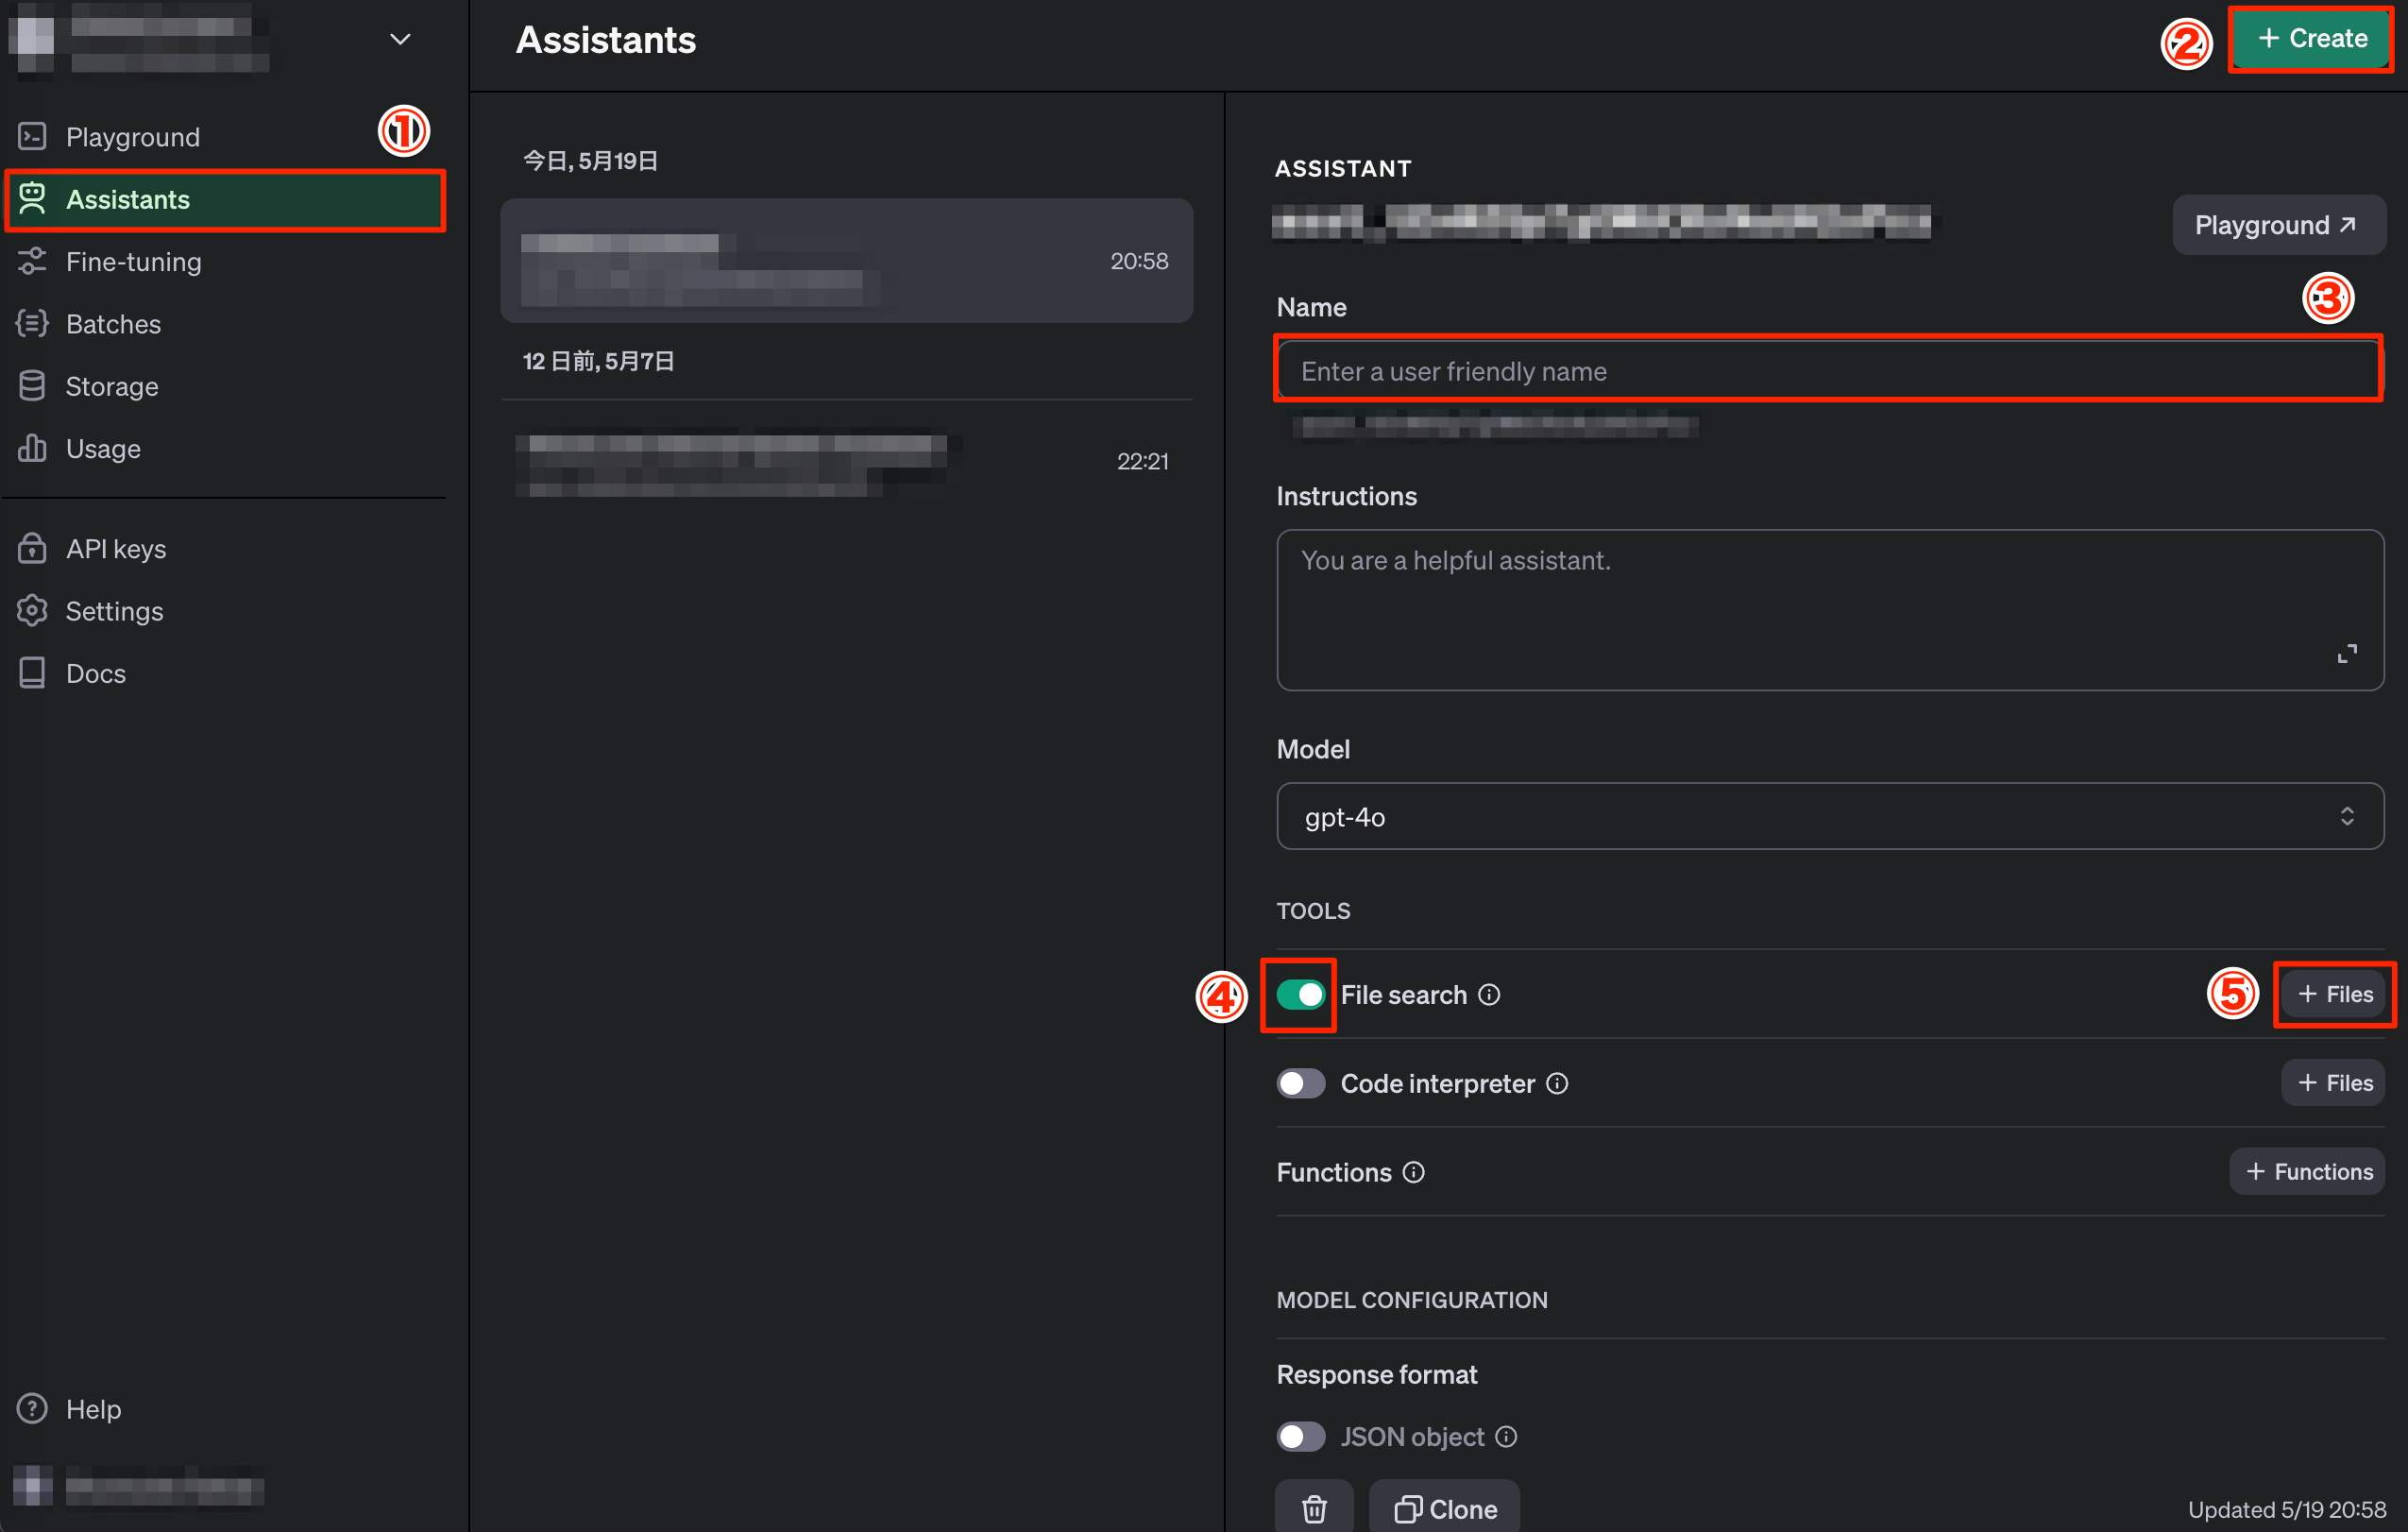Viewport: 2408px width, 1532px height.
Task: Open the Fine-tuning section
Action: [133, 262]
